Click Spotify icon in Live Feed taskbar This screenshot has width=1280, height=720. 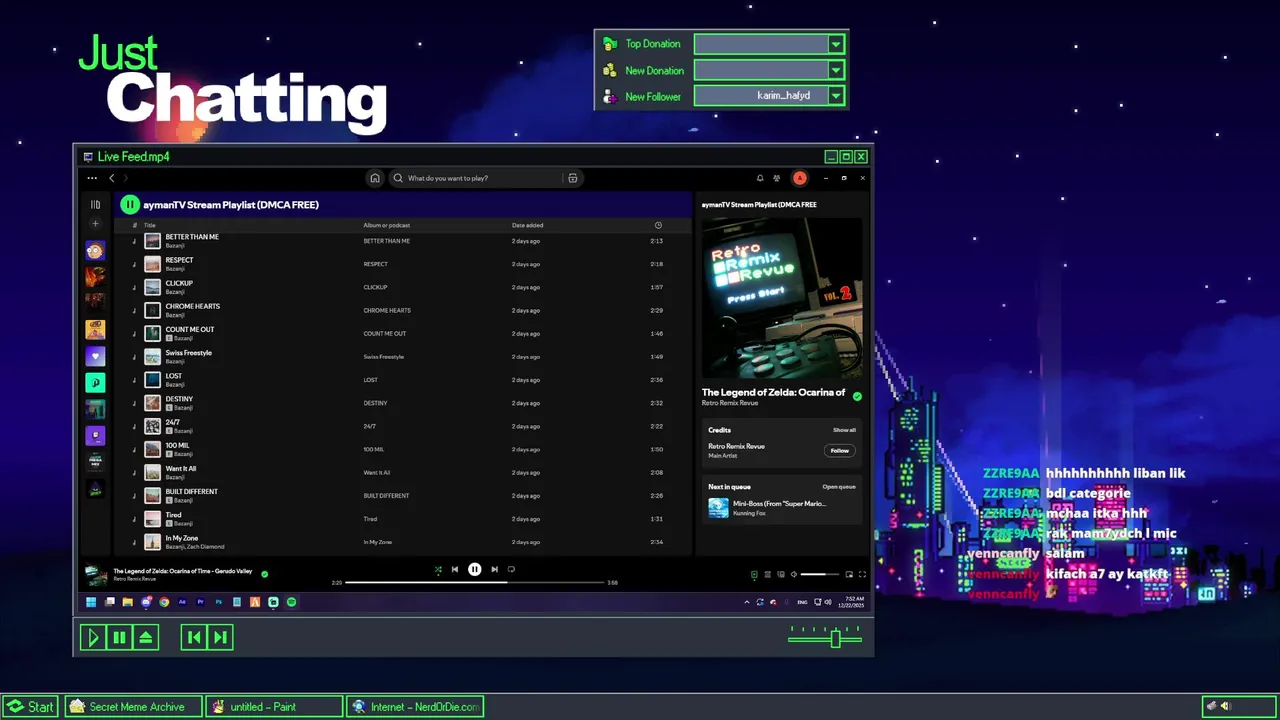point(291,602)
